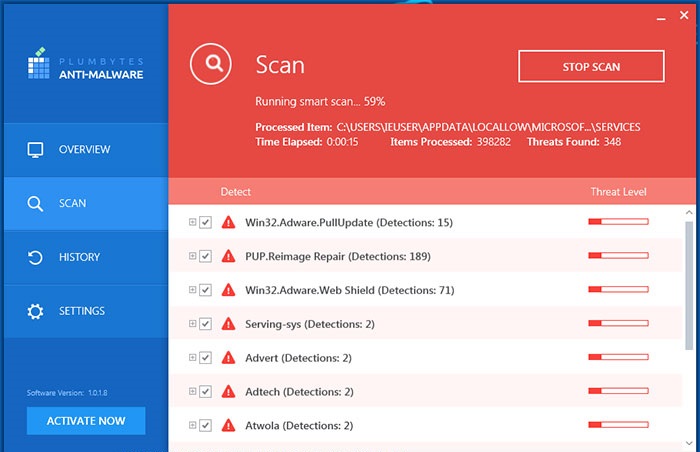
Task: Click the Settings gear icon
Action: point(36,312)
